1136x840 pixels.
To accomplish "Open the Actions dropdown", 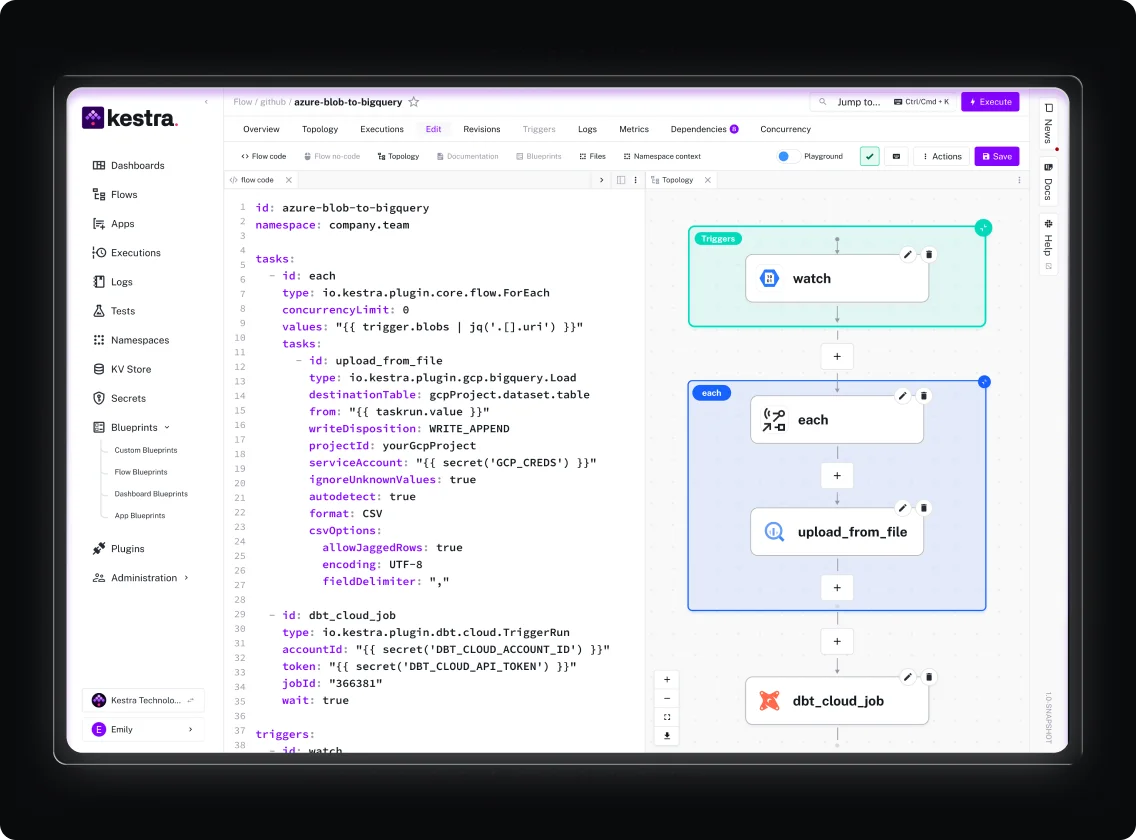I will (x=942, y=156).
